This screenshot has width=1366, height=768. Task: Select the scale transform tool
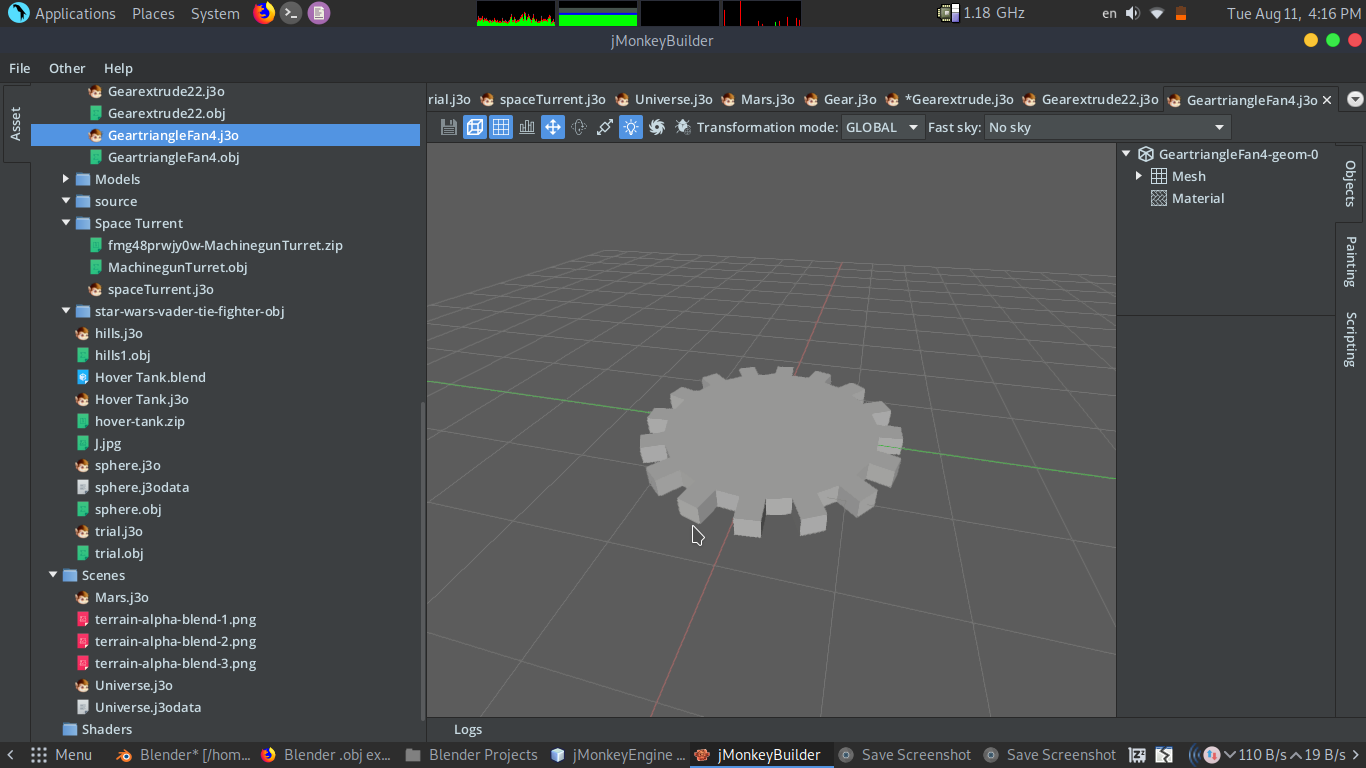click(x=605, y=127)
